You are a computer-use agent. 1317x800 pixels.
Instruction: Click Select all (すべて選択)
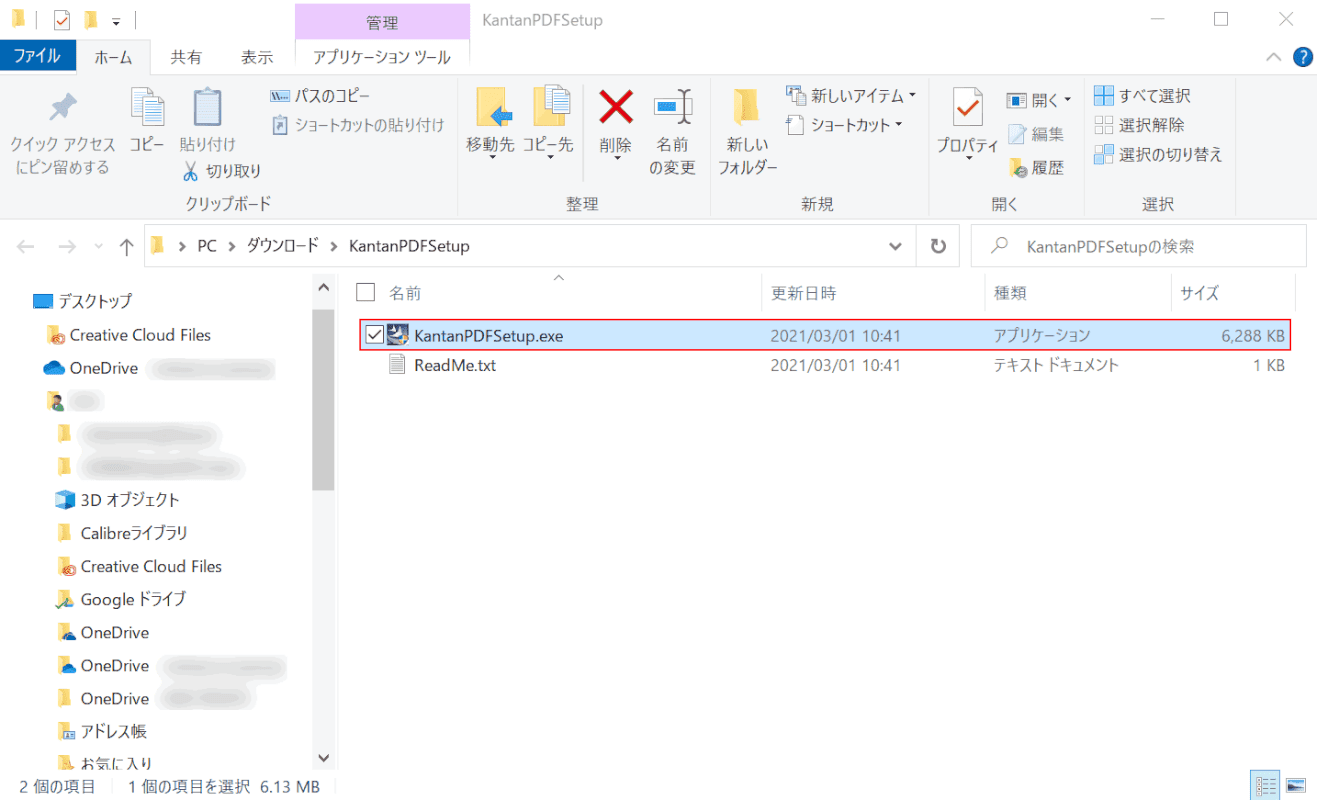pos(1142,96)
